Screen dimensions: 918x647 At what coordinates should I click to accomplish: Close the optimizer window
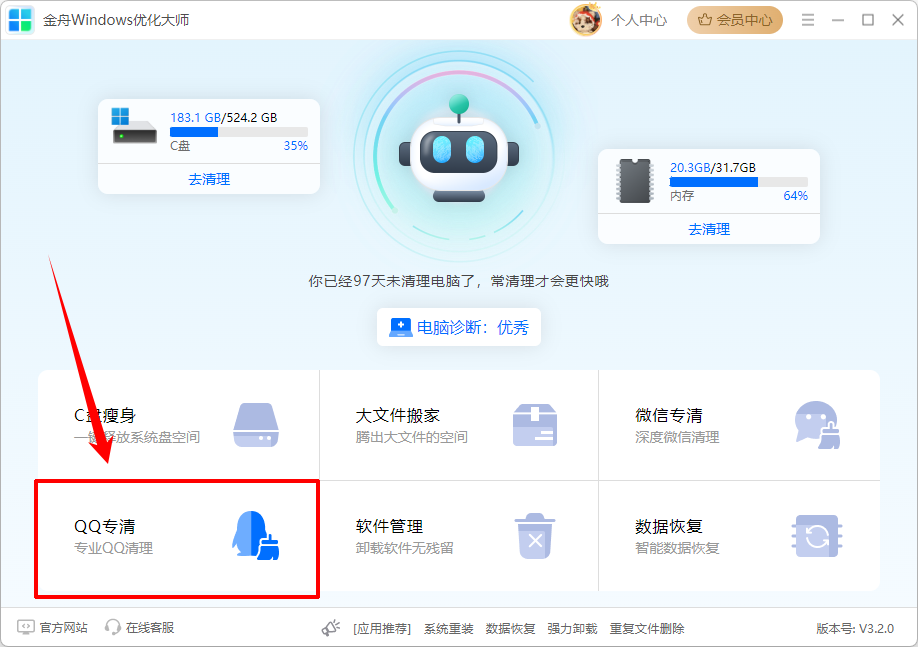tap(898, 20)
